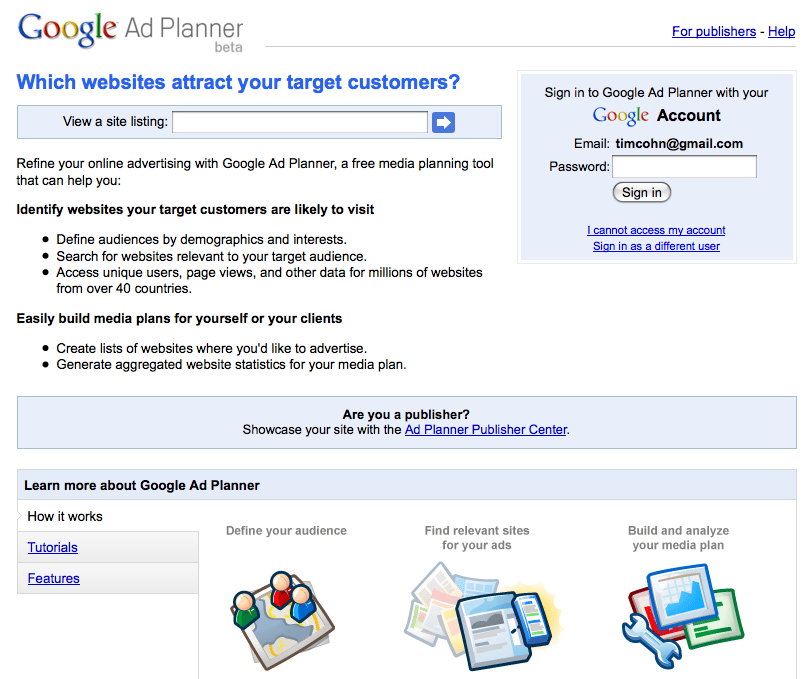The image size is (812, 679).
Task: Click the Define your audience heading text
Action: pos(286,531)
